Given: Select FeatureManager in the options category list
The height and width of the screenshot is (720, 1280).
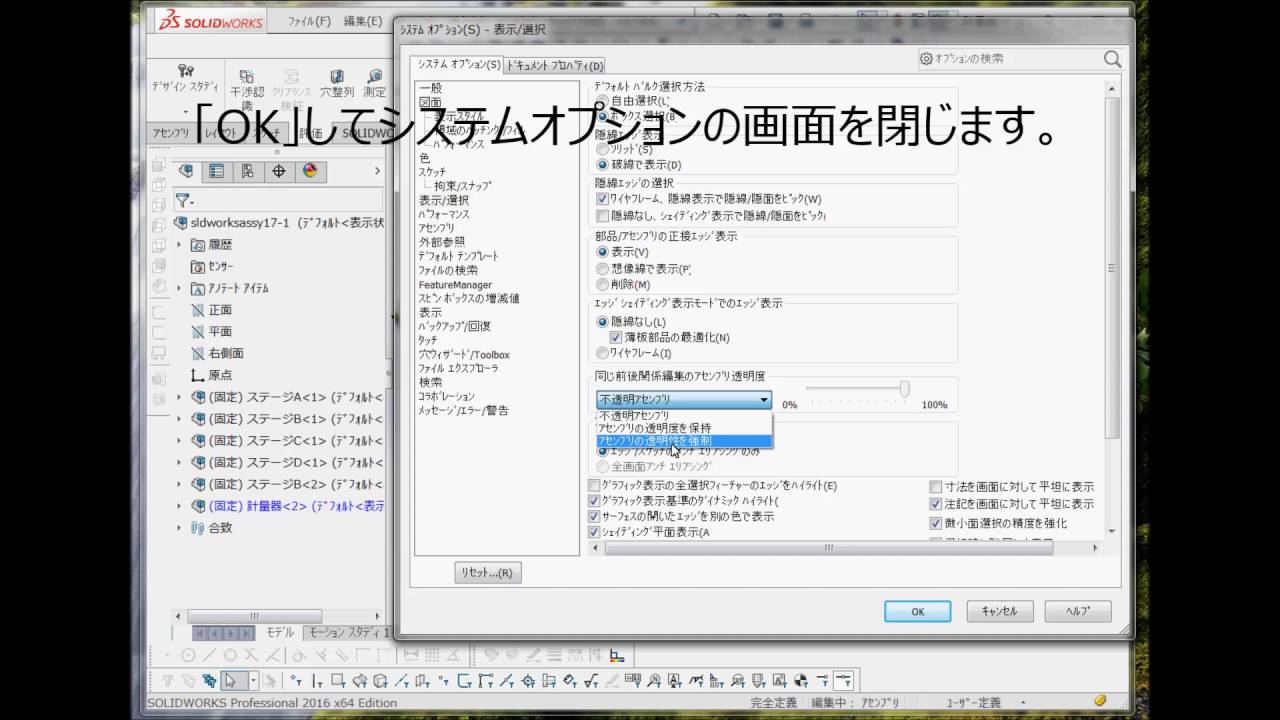Looking at the screenshot, I should [455, 285].
